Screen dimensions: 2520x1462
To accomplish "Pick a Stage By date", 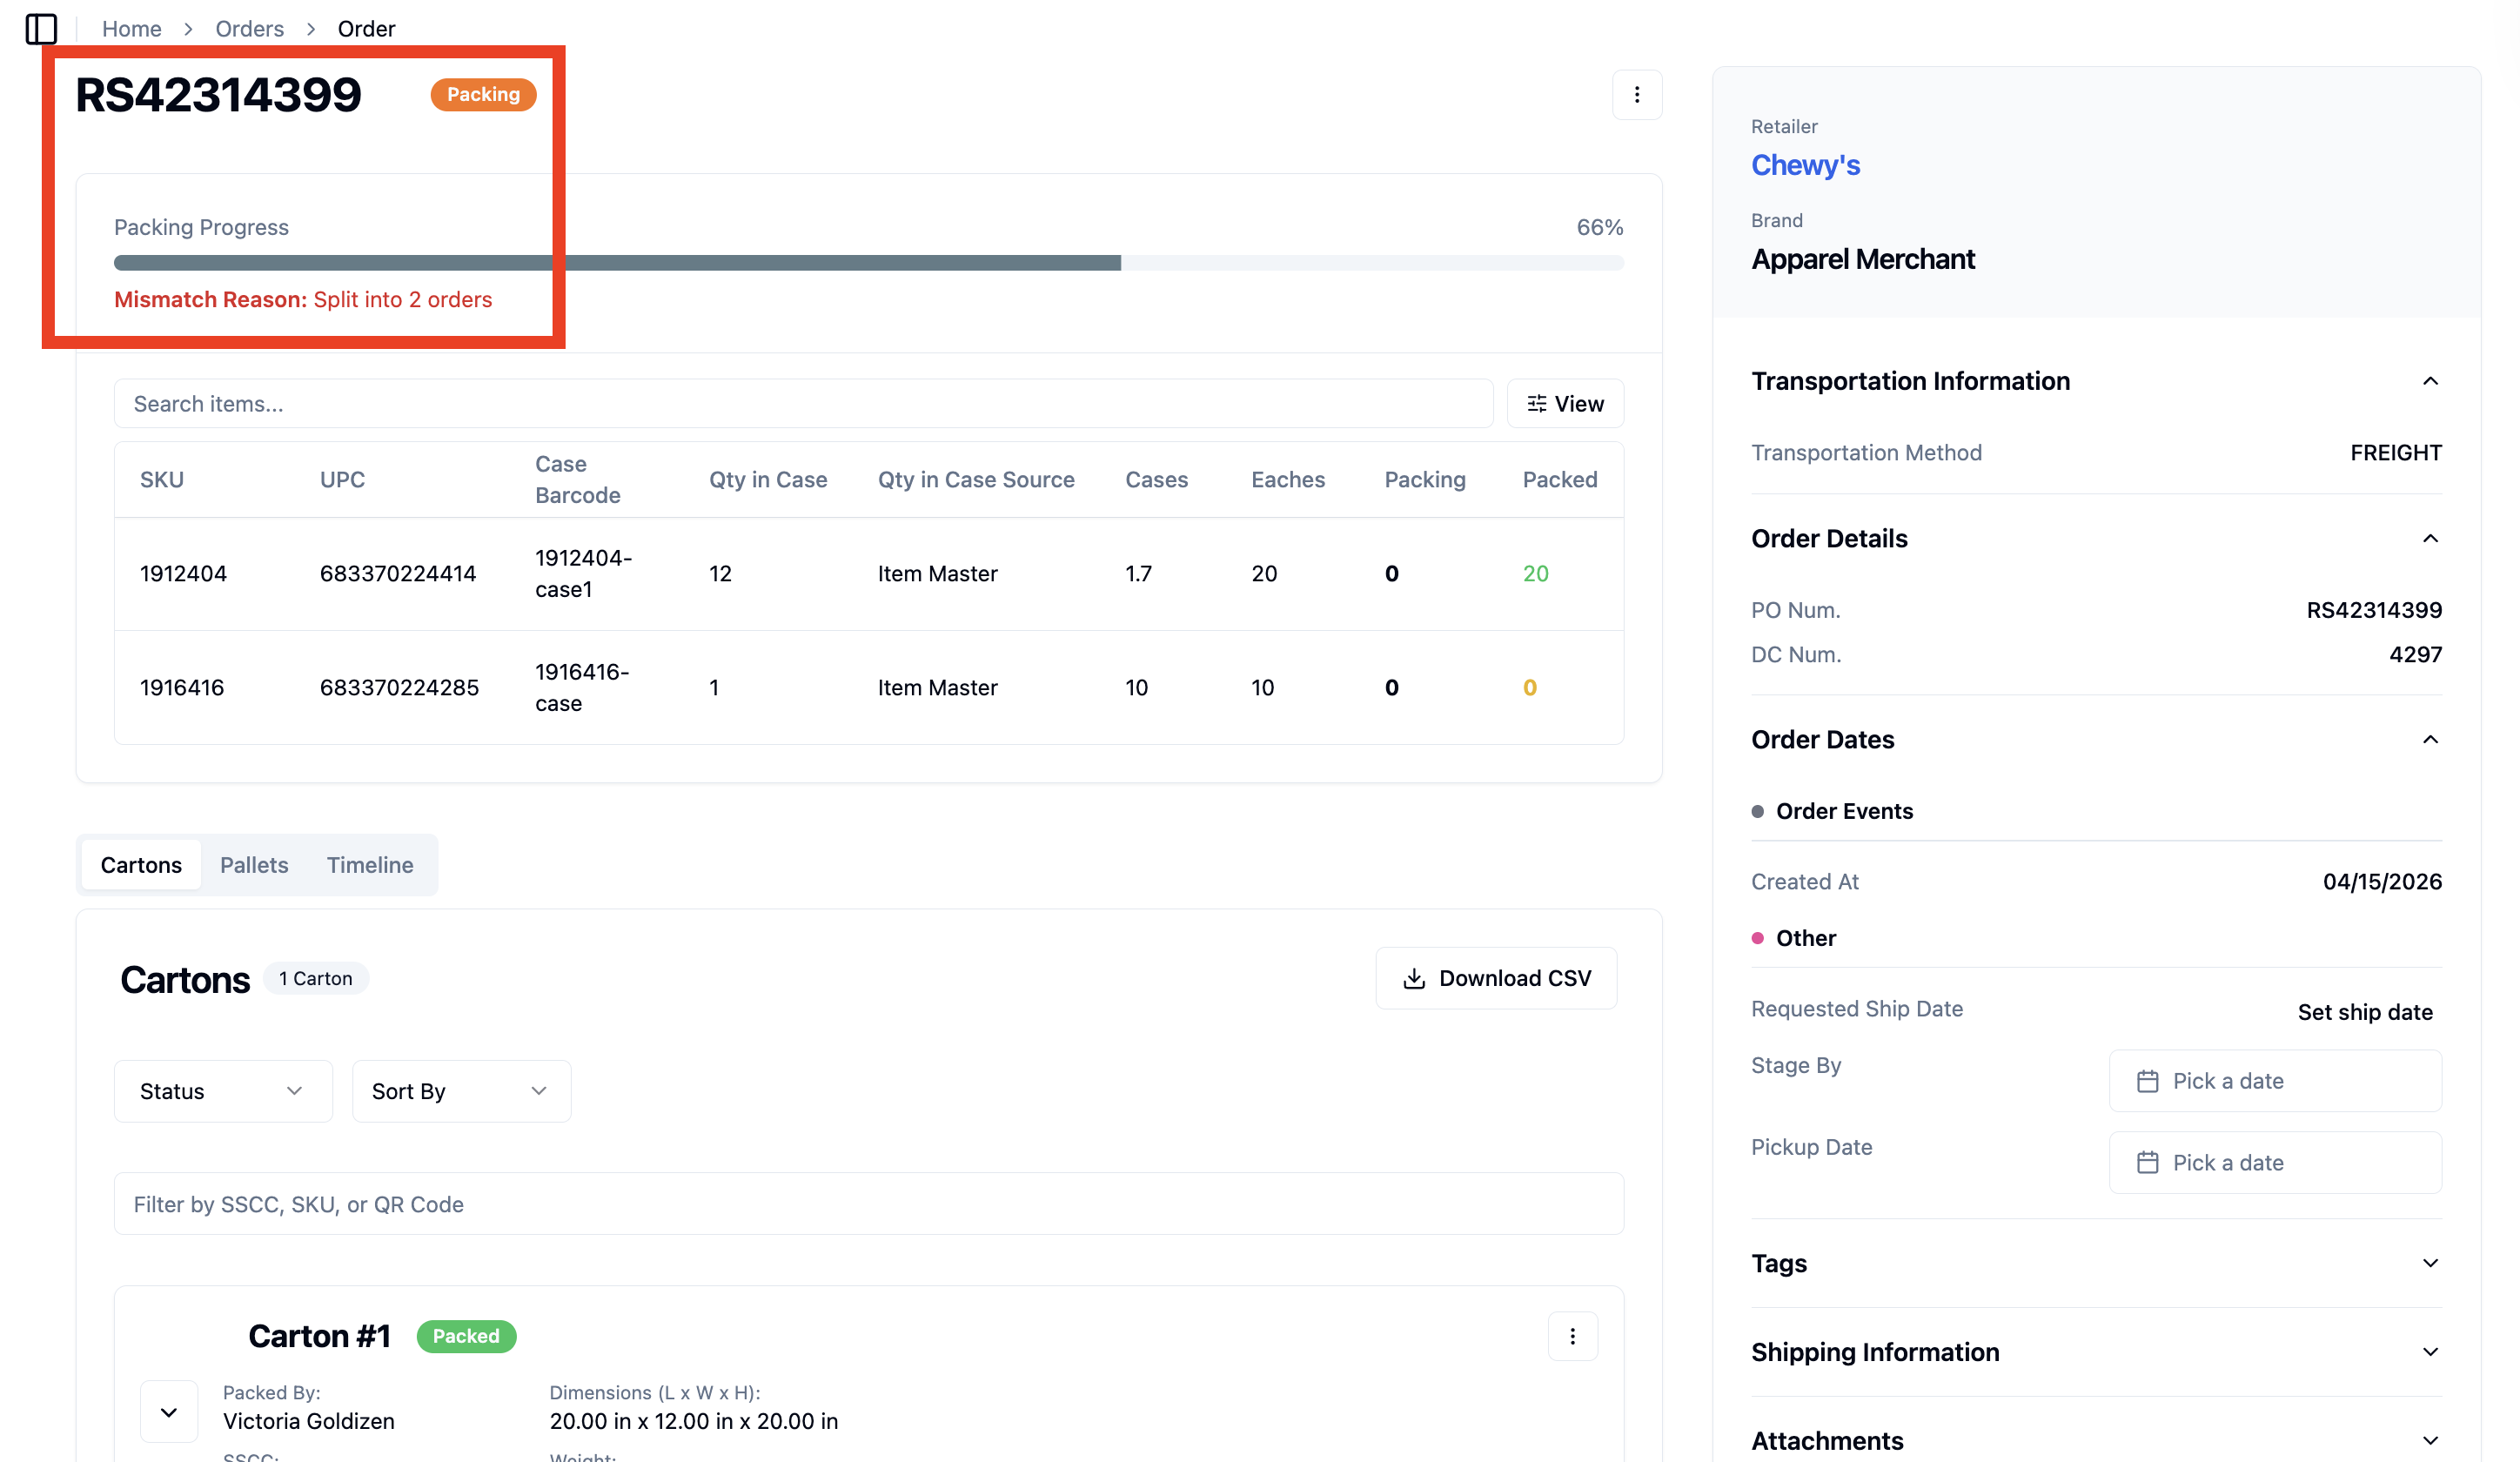I will (2275, 1081).
